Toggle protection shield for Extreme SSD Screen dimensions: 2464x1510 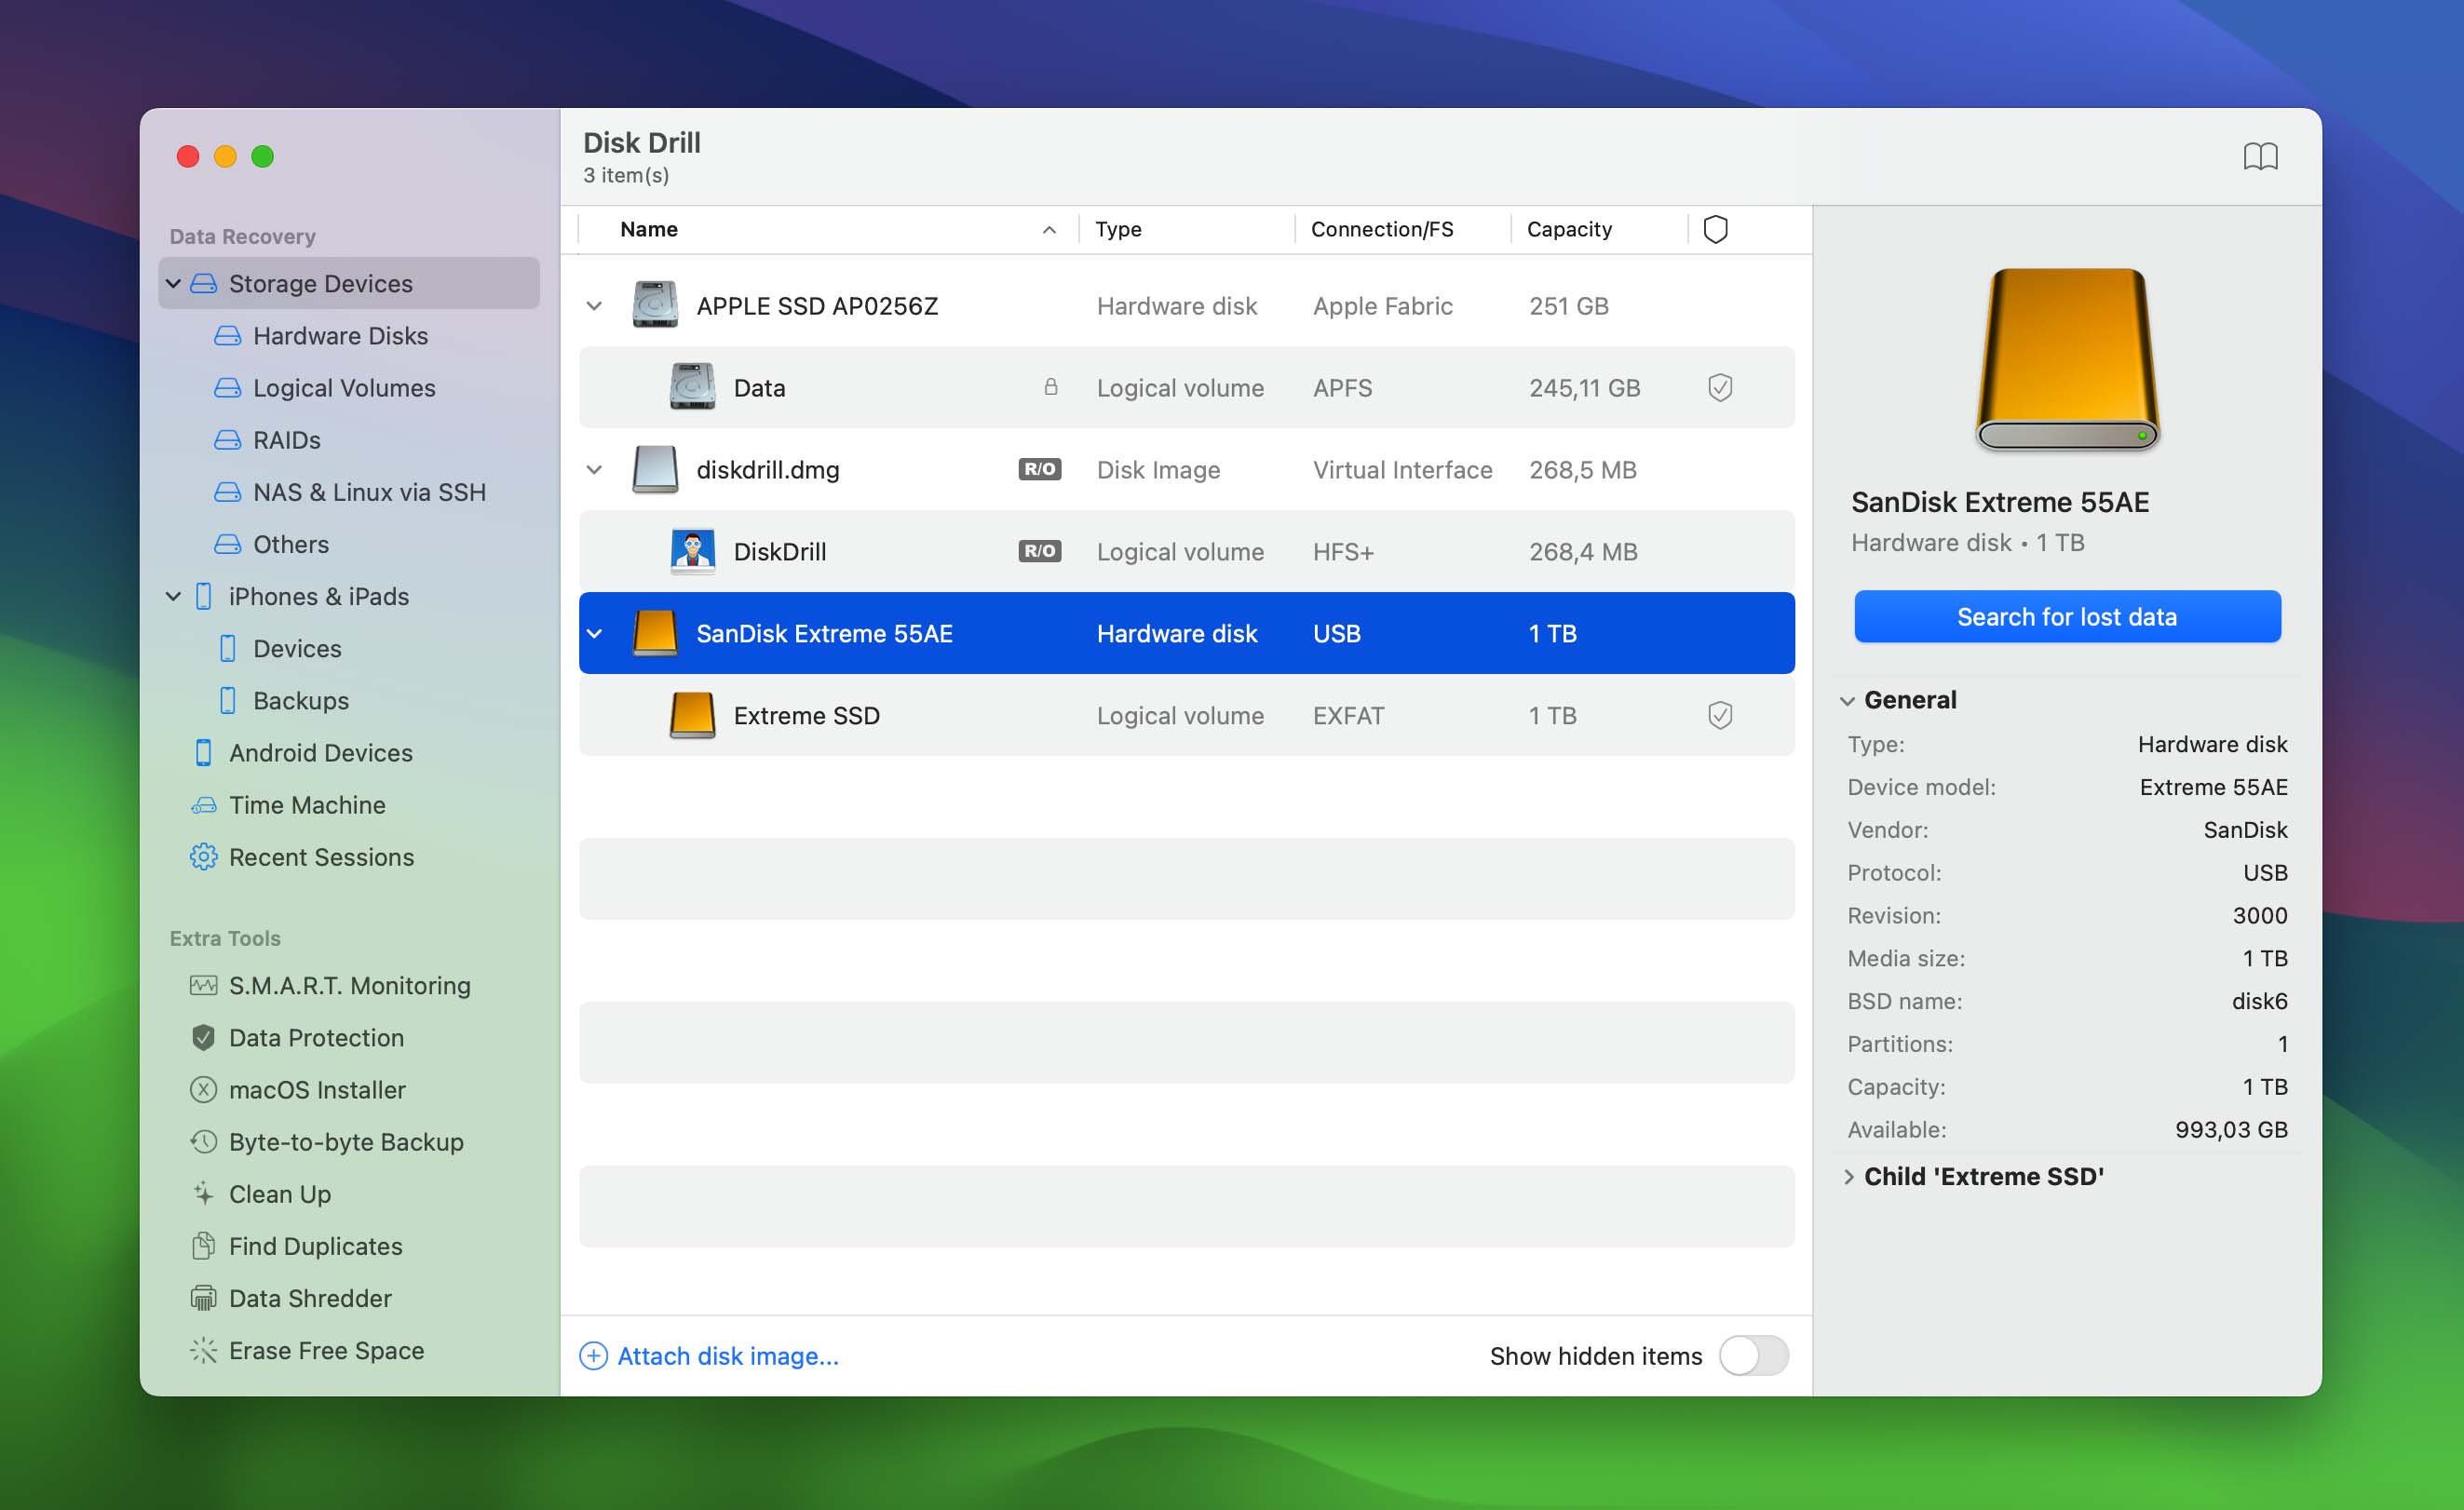(1720, 715)
